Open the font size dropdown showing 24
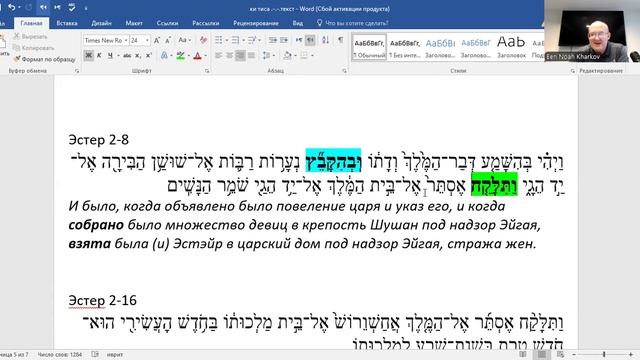 [147, 40]
